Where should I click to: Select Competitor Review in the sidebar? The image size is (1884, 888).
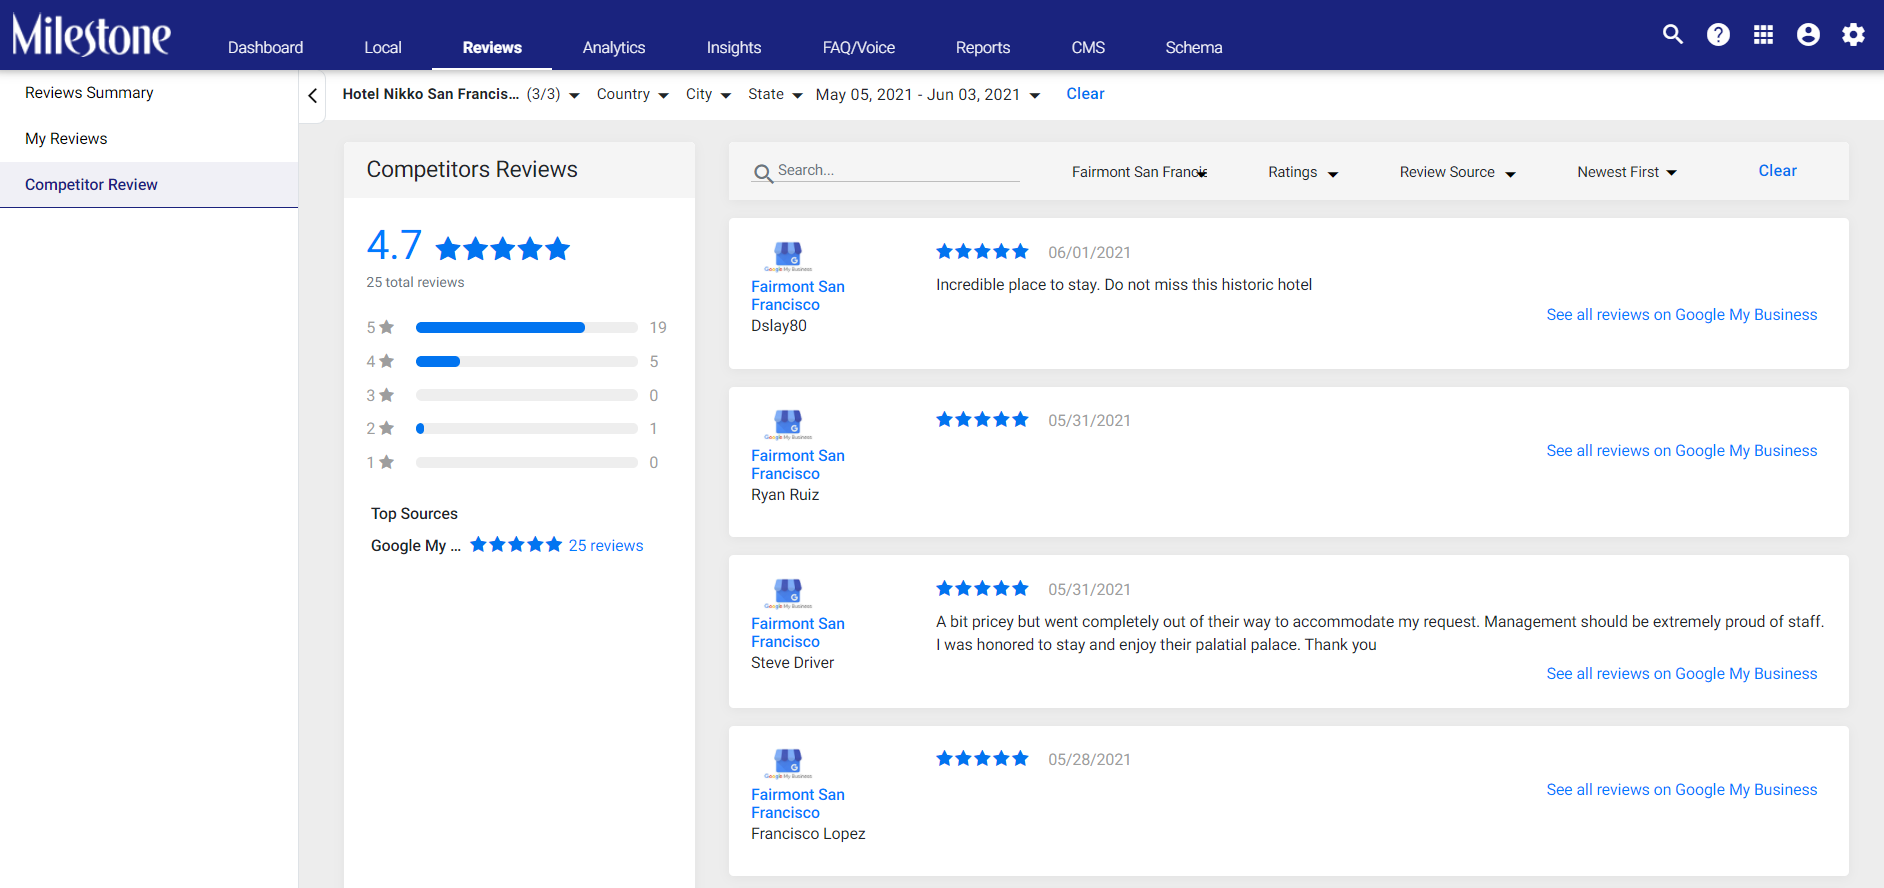click(149, 185)
